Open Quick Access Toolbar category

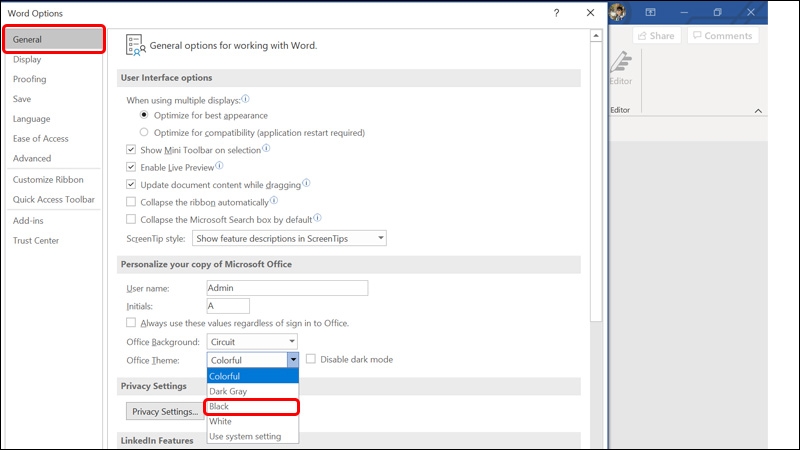coord(54,199)
